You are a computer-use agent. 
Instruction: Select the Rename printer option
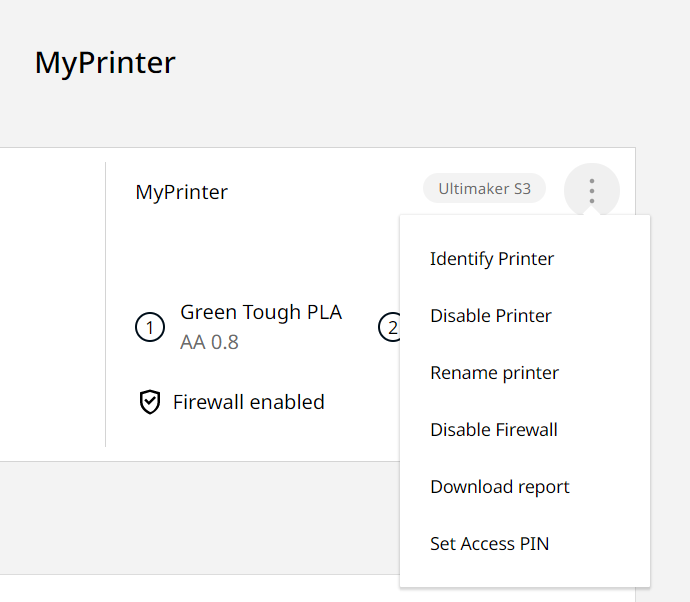[494, 373]
